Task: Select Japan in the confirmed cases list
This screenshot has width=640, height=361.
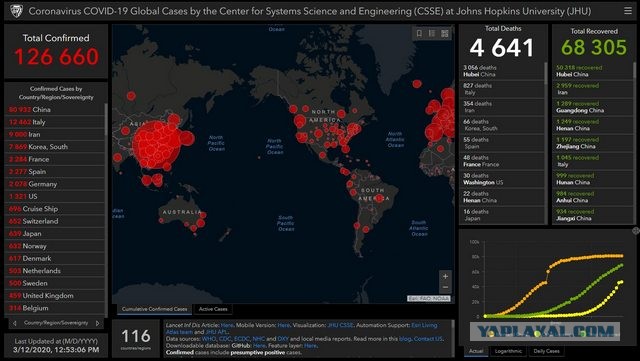Action: click(x=55, y=234)
